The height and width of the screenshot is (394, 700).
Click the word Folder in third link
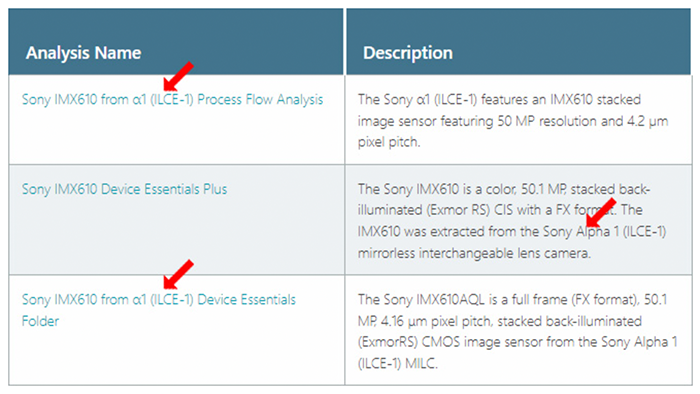pos(40,321)
